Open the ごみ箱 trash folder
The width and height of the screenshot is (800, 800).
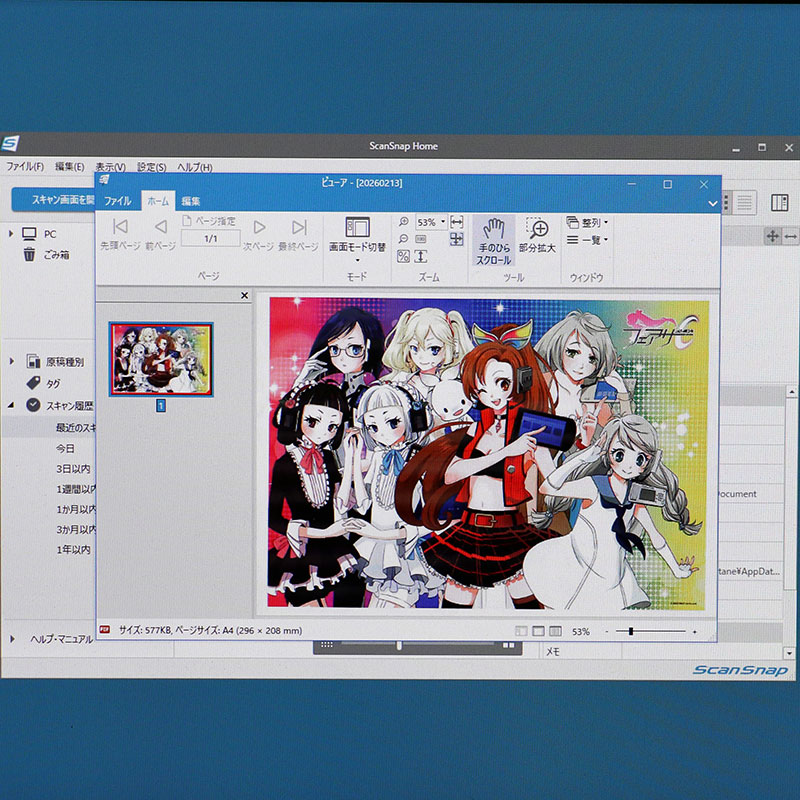point(56,255)
